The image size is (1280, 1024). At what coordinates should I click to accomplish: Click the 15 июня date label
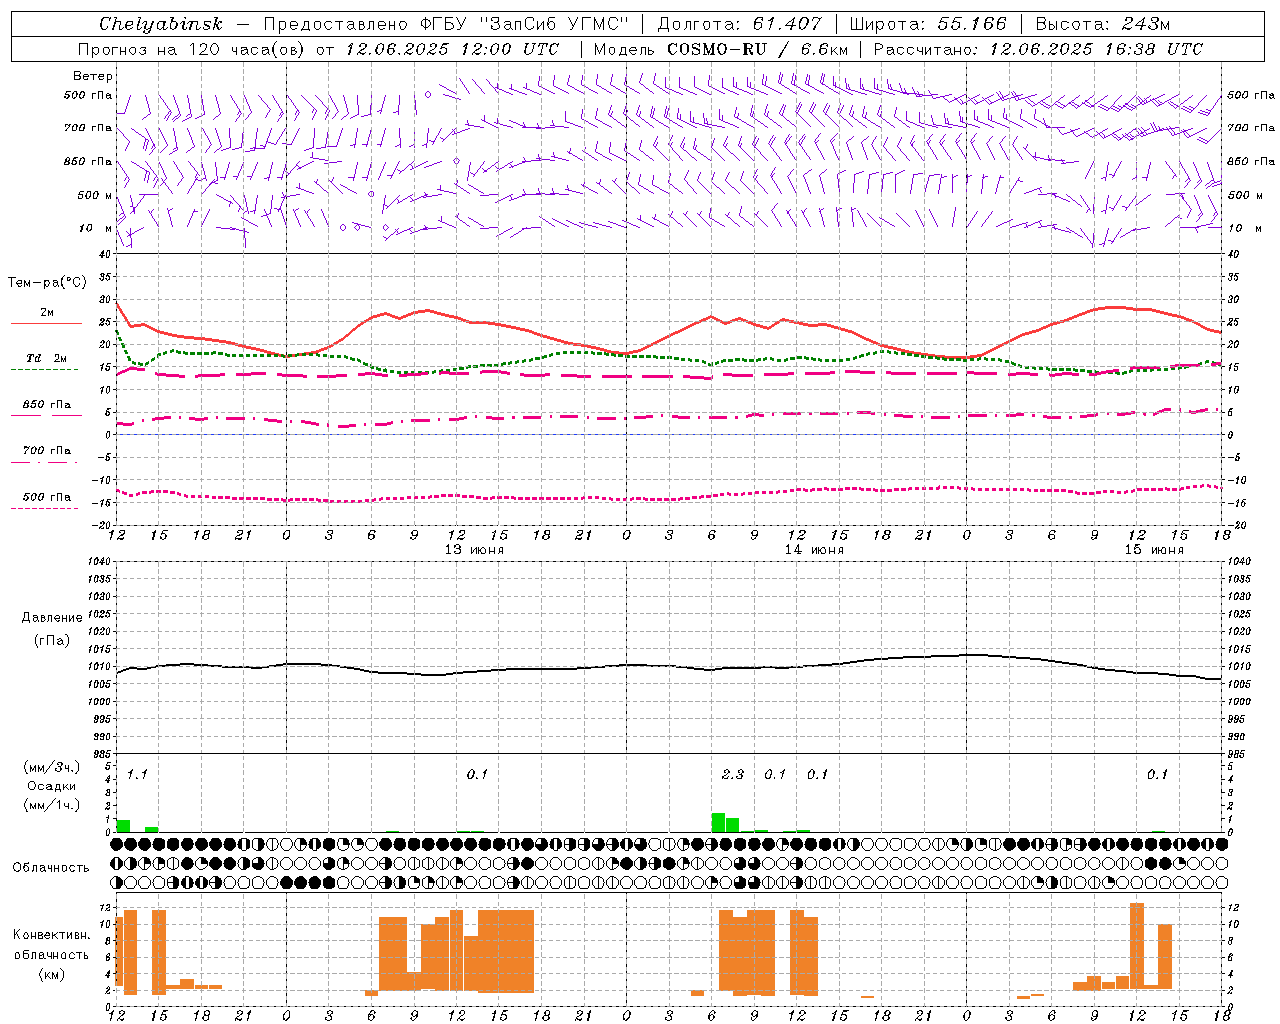pyautogui.click(x=1154, y=550)
